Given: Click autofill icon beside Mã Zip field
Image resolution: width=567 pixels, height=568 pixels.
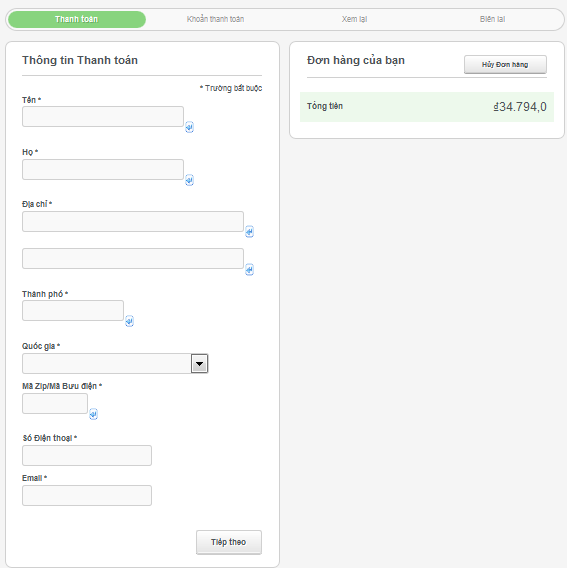Looking at the screenshot, I should click(93, 414).
